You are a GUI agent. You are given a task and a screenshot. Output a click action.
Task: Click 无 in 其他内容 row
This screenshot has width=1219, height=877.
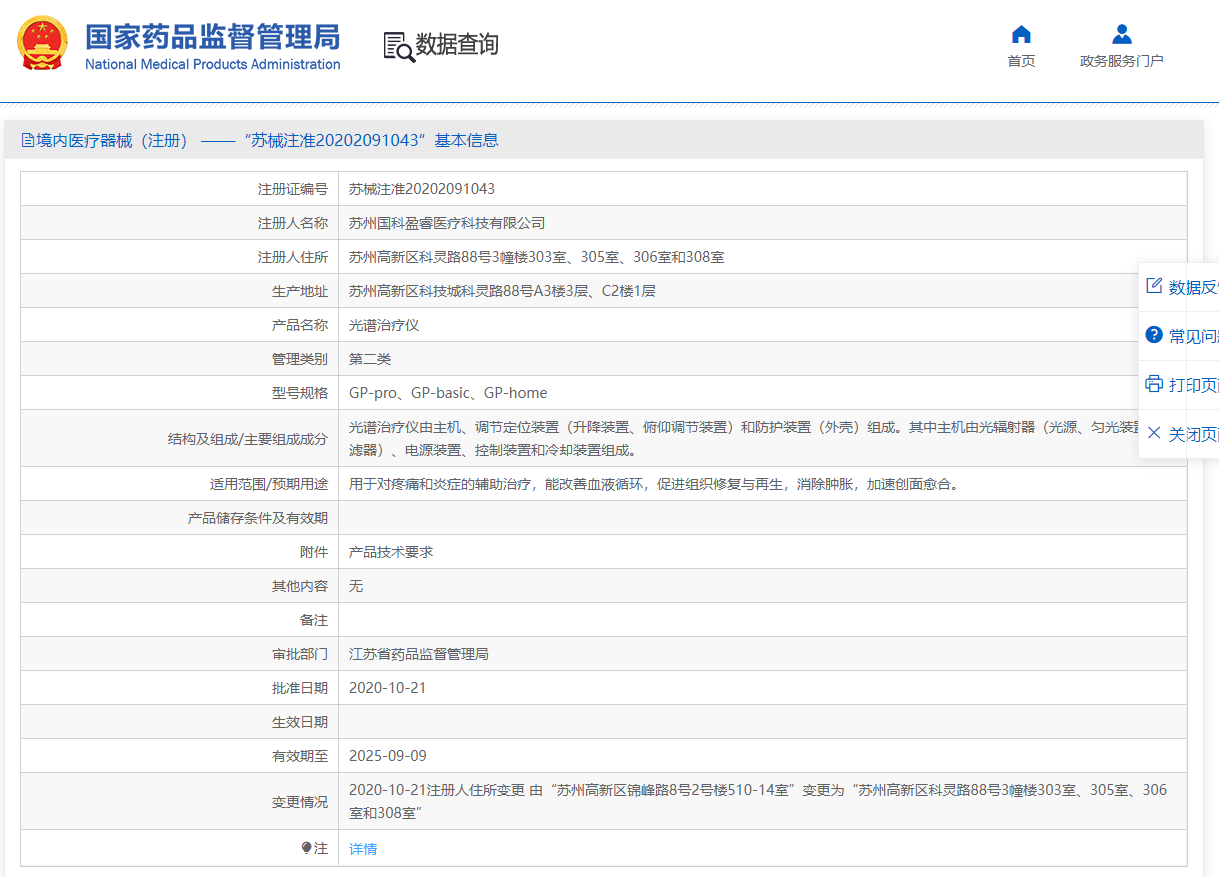click(x=356, y=586)
